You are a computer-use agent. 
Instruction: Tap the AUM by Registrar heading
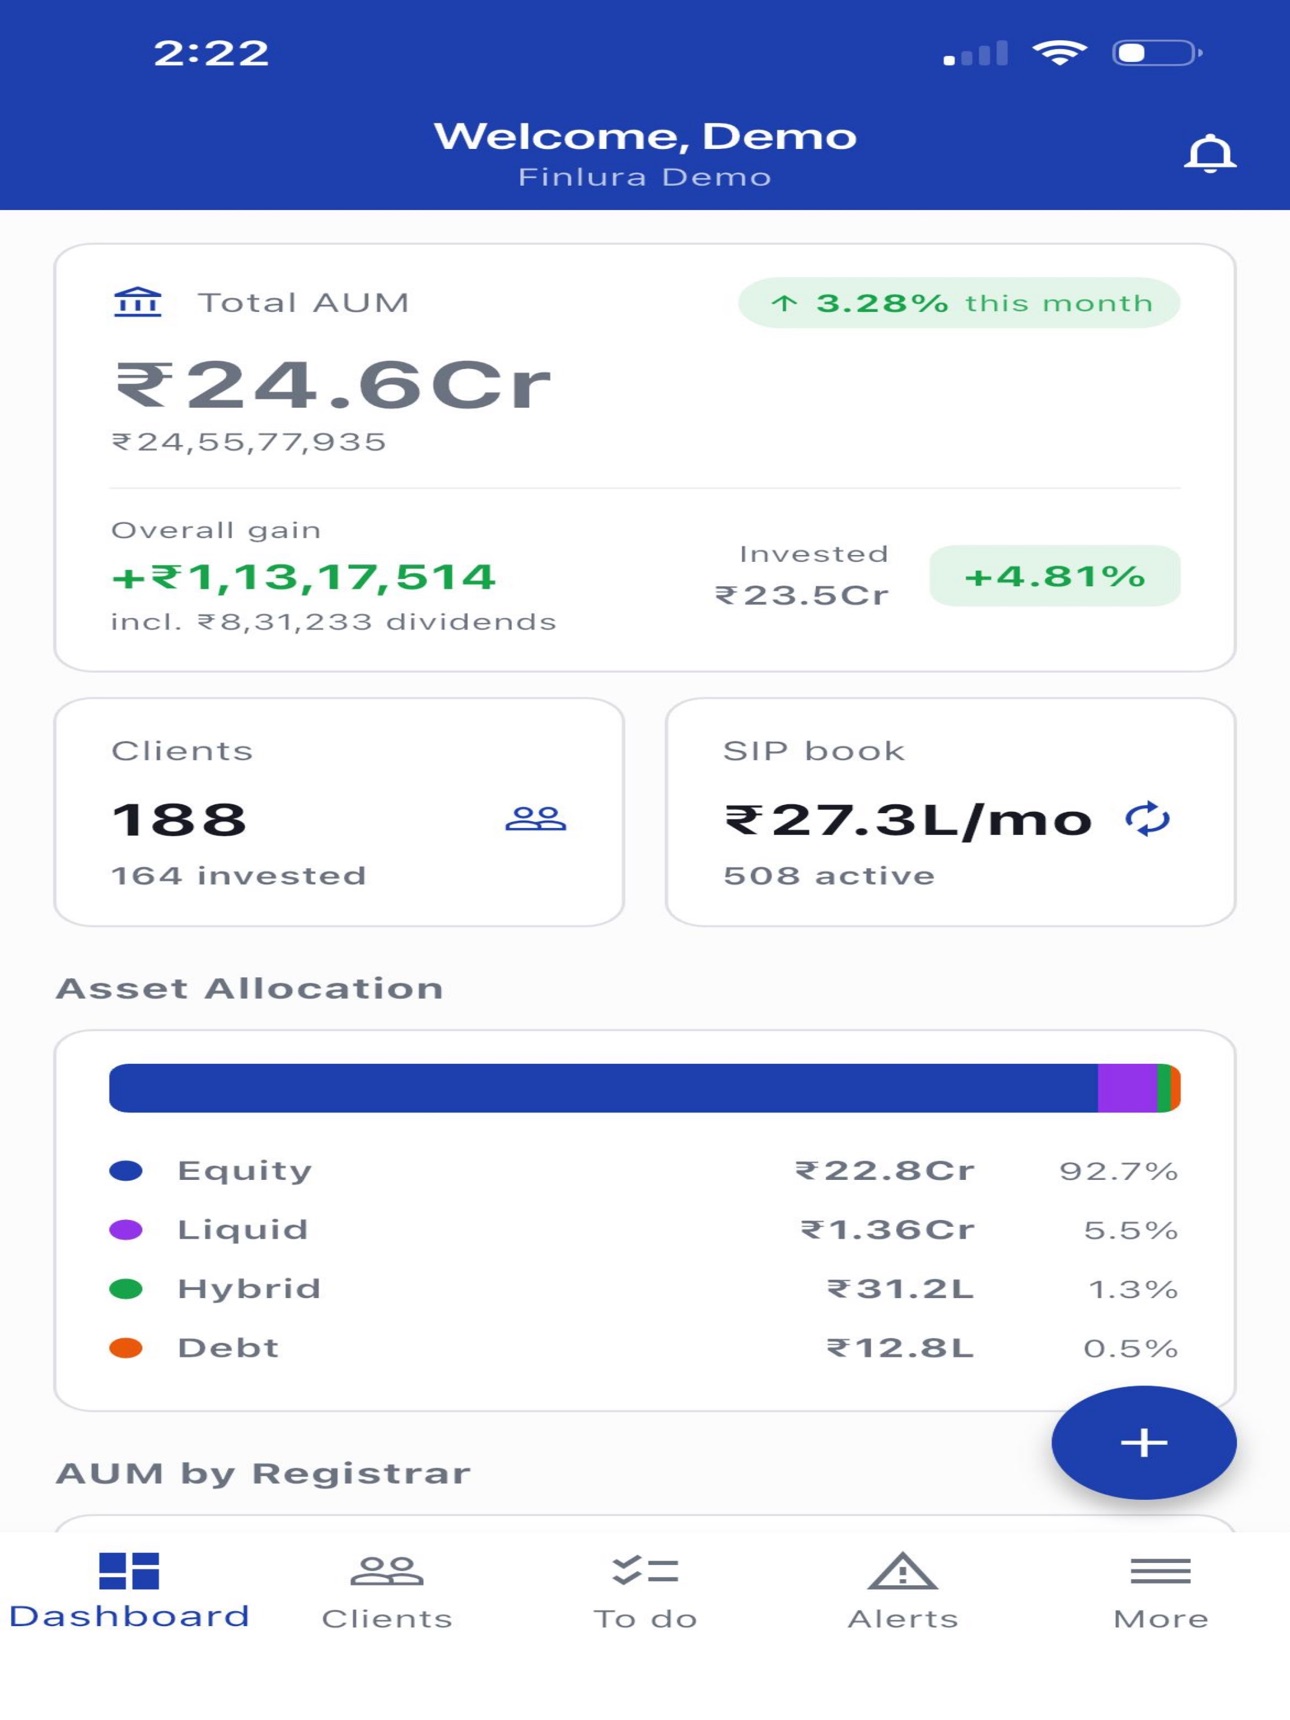tap(263, 1473)
